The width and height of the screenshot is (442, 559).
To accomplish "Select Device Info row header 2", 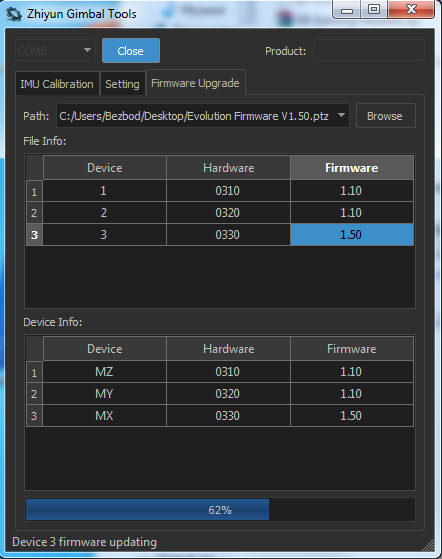I will click(34, 394).
